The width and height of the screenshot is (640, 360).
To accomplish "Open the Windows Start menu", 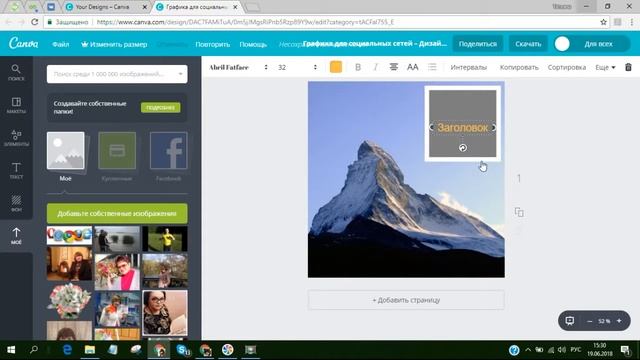I will point(11,350).
